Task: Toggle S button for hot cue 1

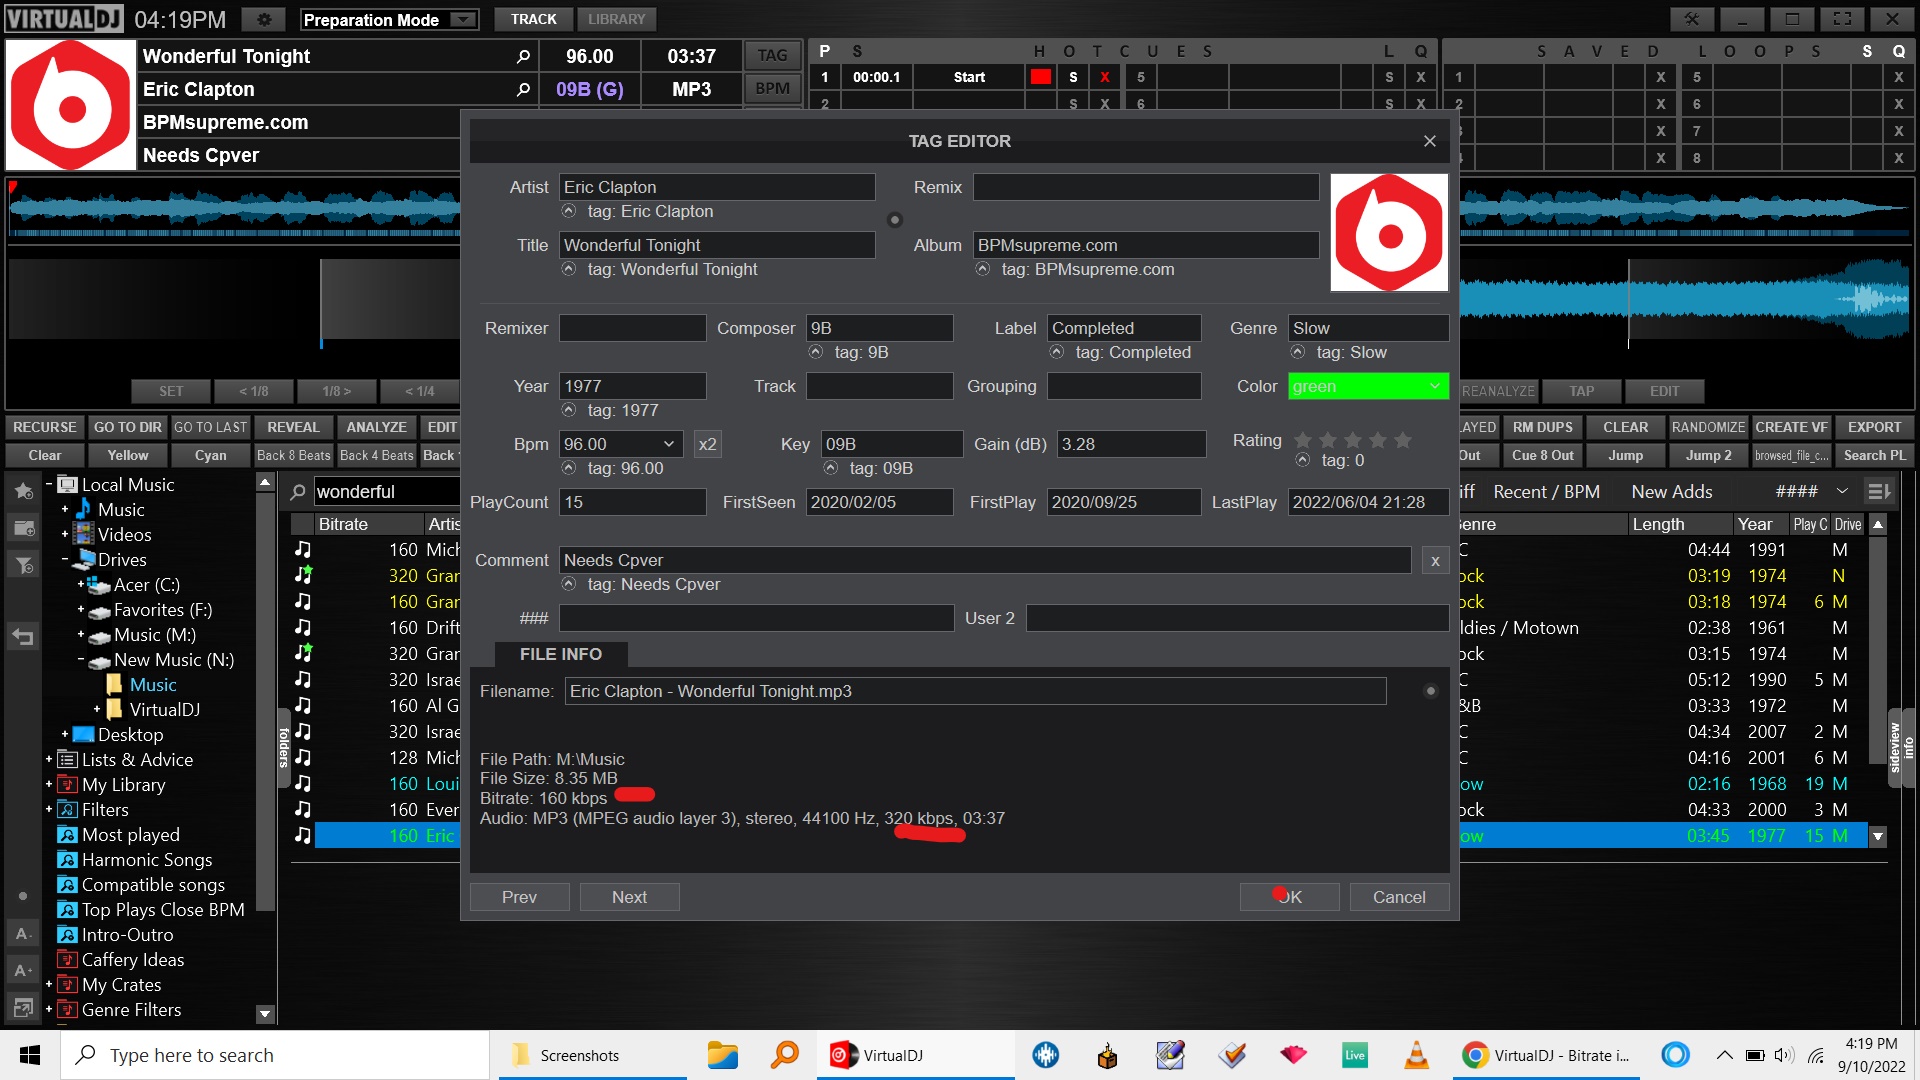Action: [x=1073, y=77]
